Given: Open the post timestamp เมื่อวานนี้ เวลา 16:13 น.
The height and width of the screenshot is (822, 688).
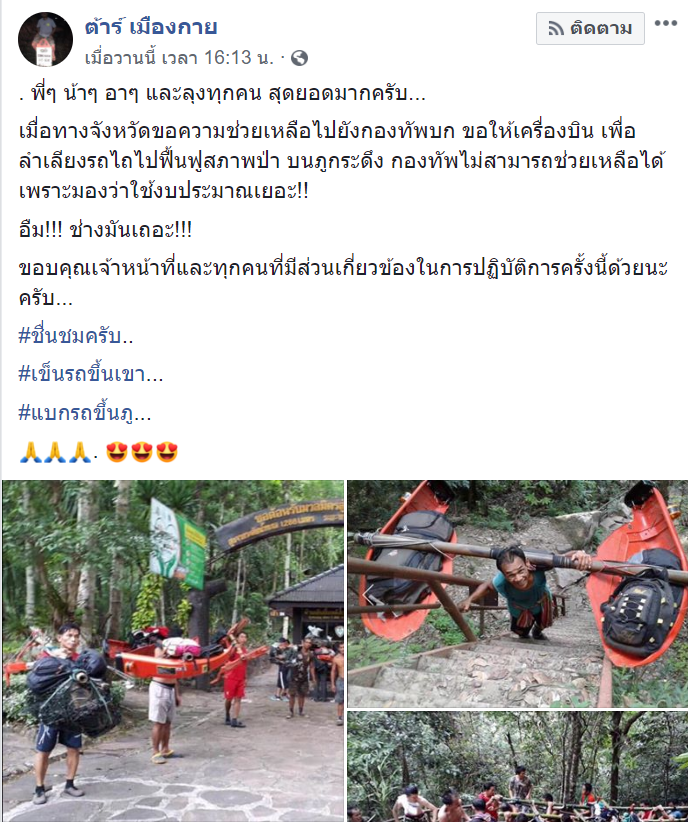Looking at the screenshot, I should click(x=179, y=58).
